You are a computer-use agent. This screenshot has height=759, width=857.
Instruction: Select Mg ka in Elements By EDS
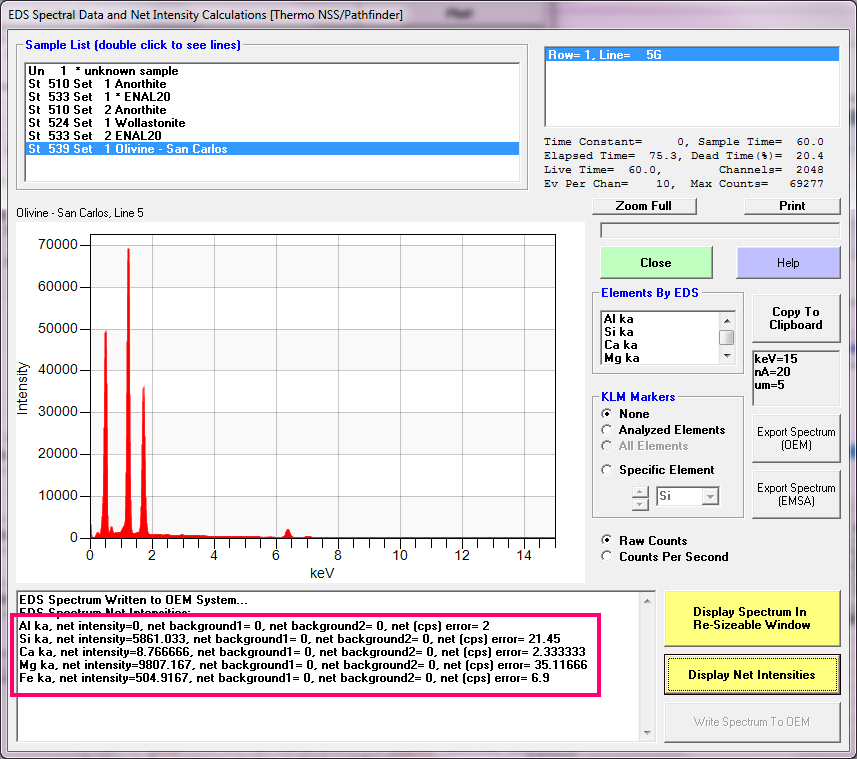[621, 357]
